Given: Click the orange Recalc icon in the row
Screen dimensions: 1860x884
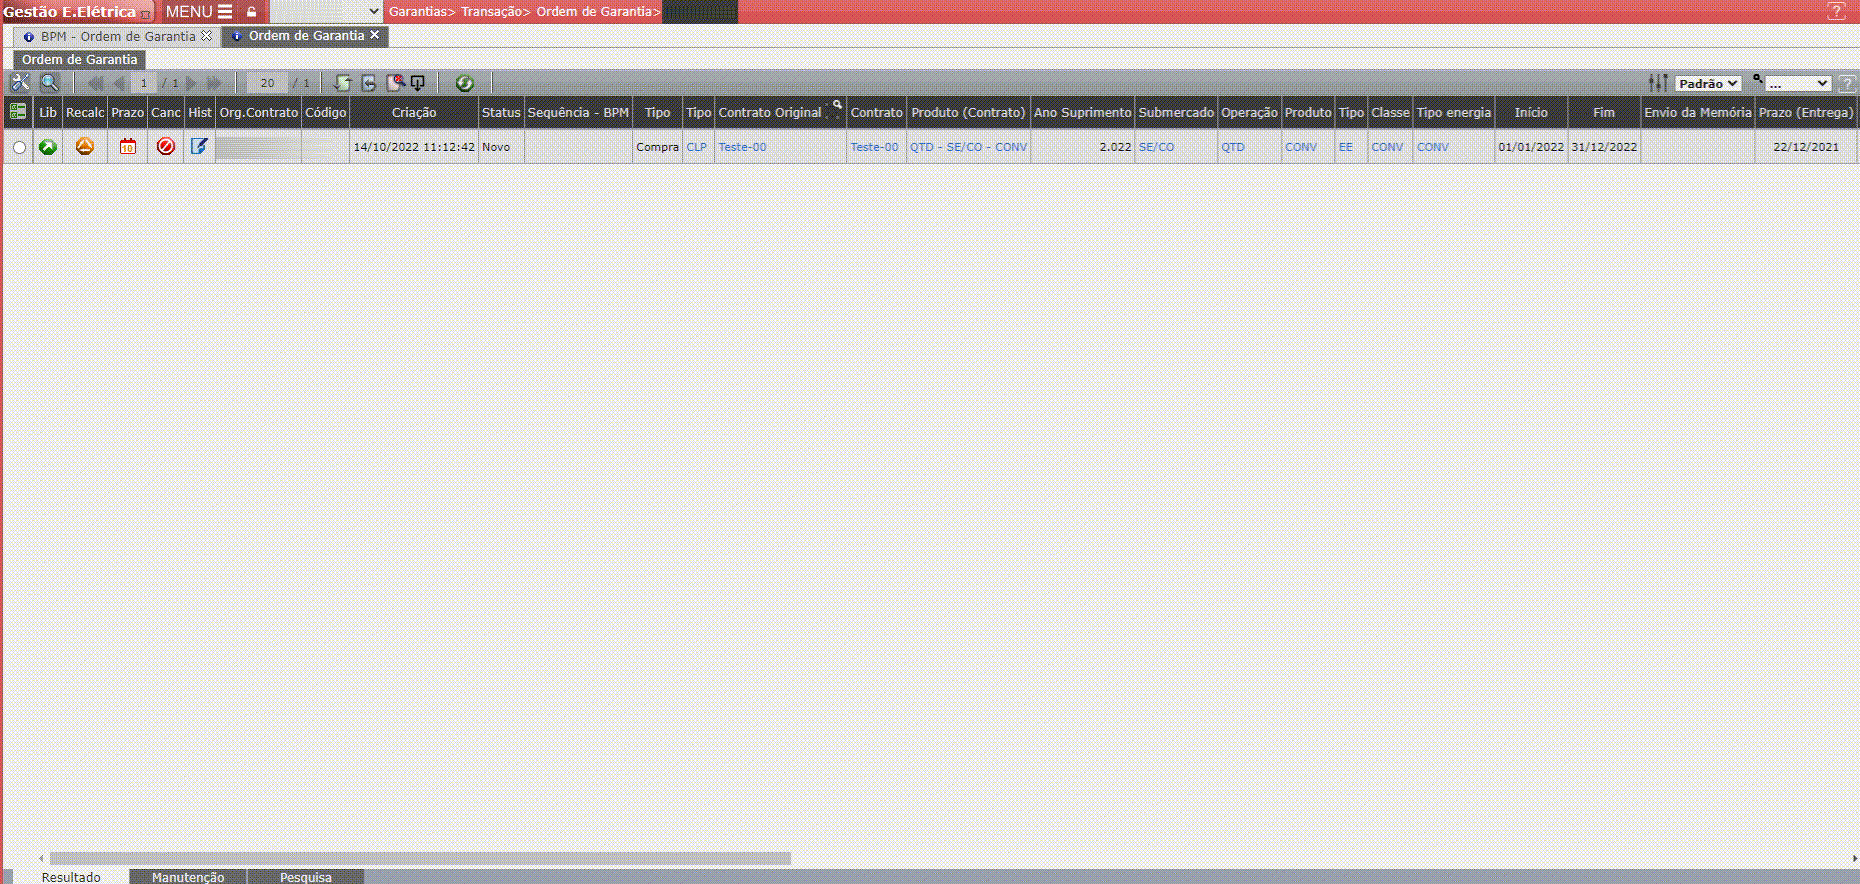Looking at the screenshot, I should click(85, 147).
